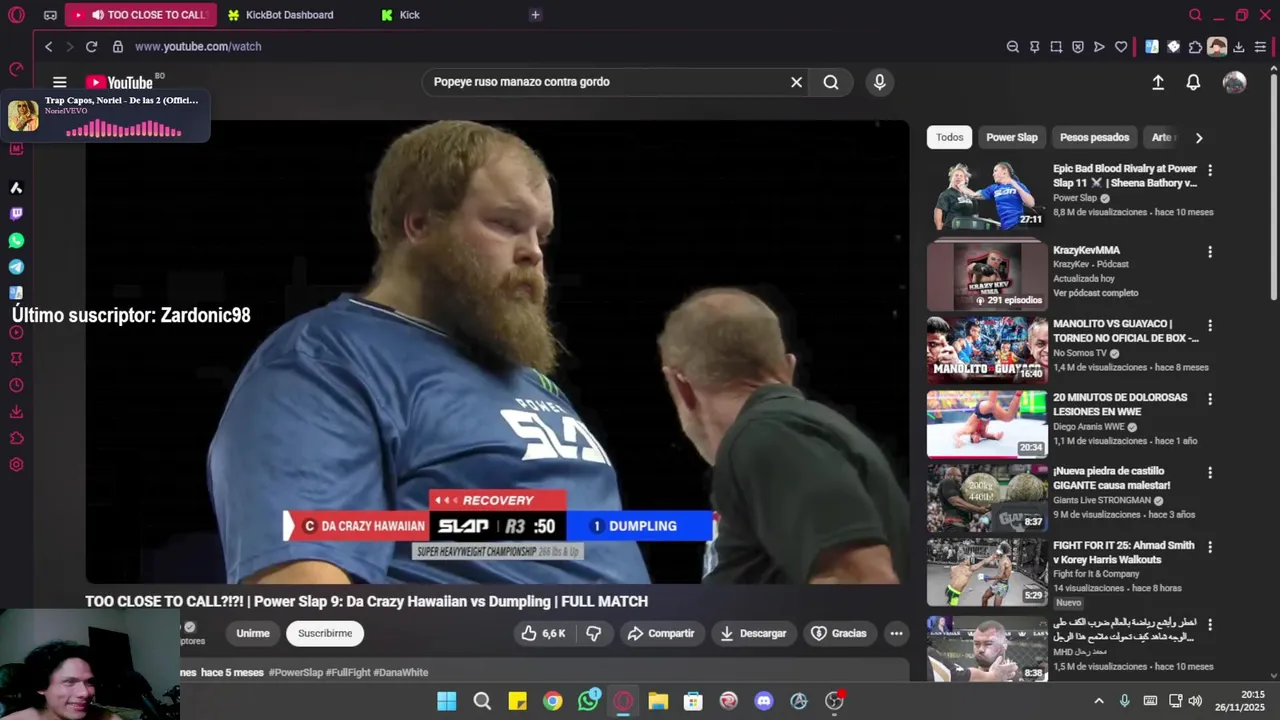Open options for FIGHT FOR IT 25 video
The width and height of the screenshot is (1280, 720).
tap(1209, 547)
